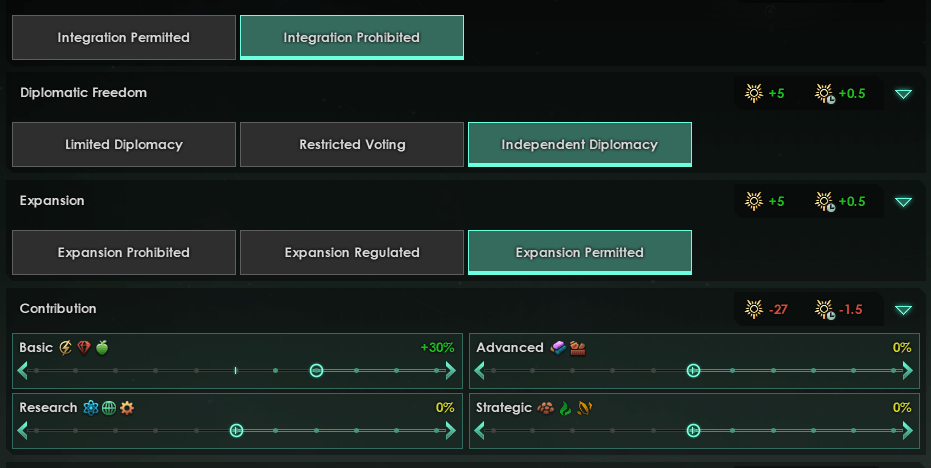931x468 pixels.
Task: Choose Expansion Prohibited setting
Action: pos(124,252)
